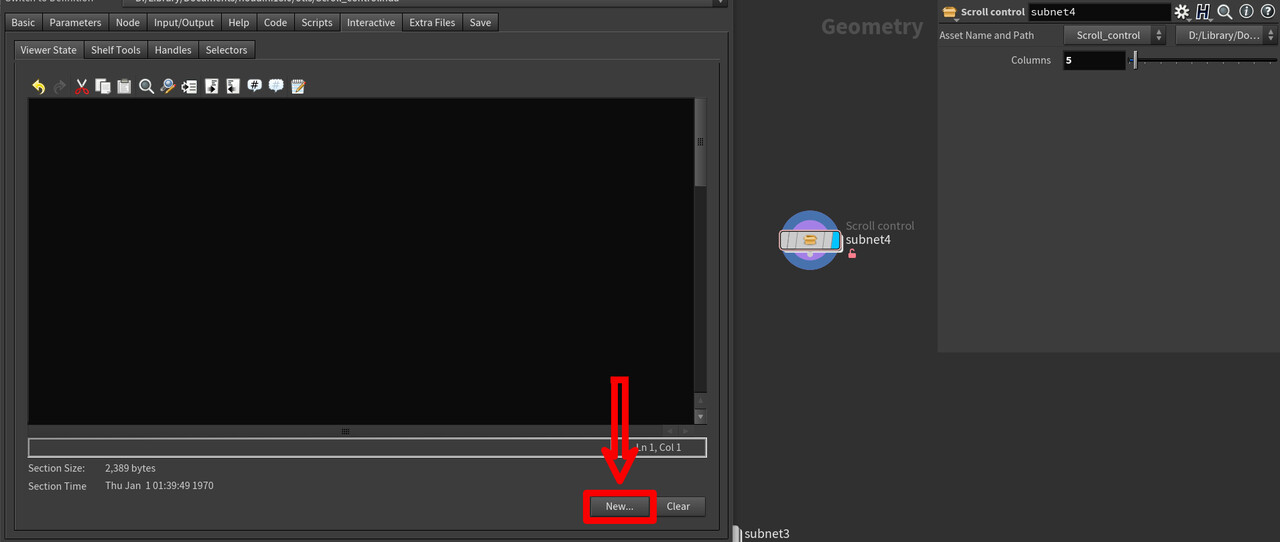Switch to the Code tab
Screen dimensions: 1280x542
275,22
